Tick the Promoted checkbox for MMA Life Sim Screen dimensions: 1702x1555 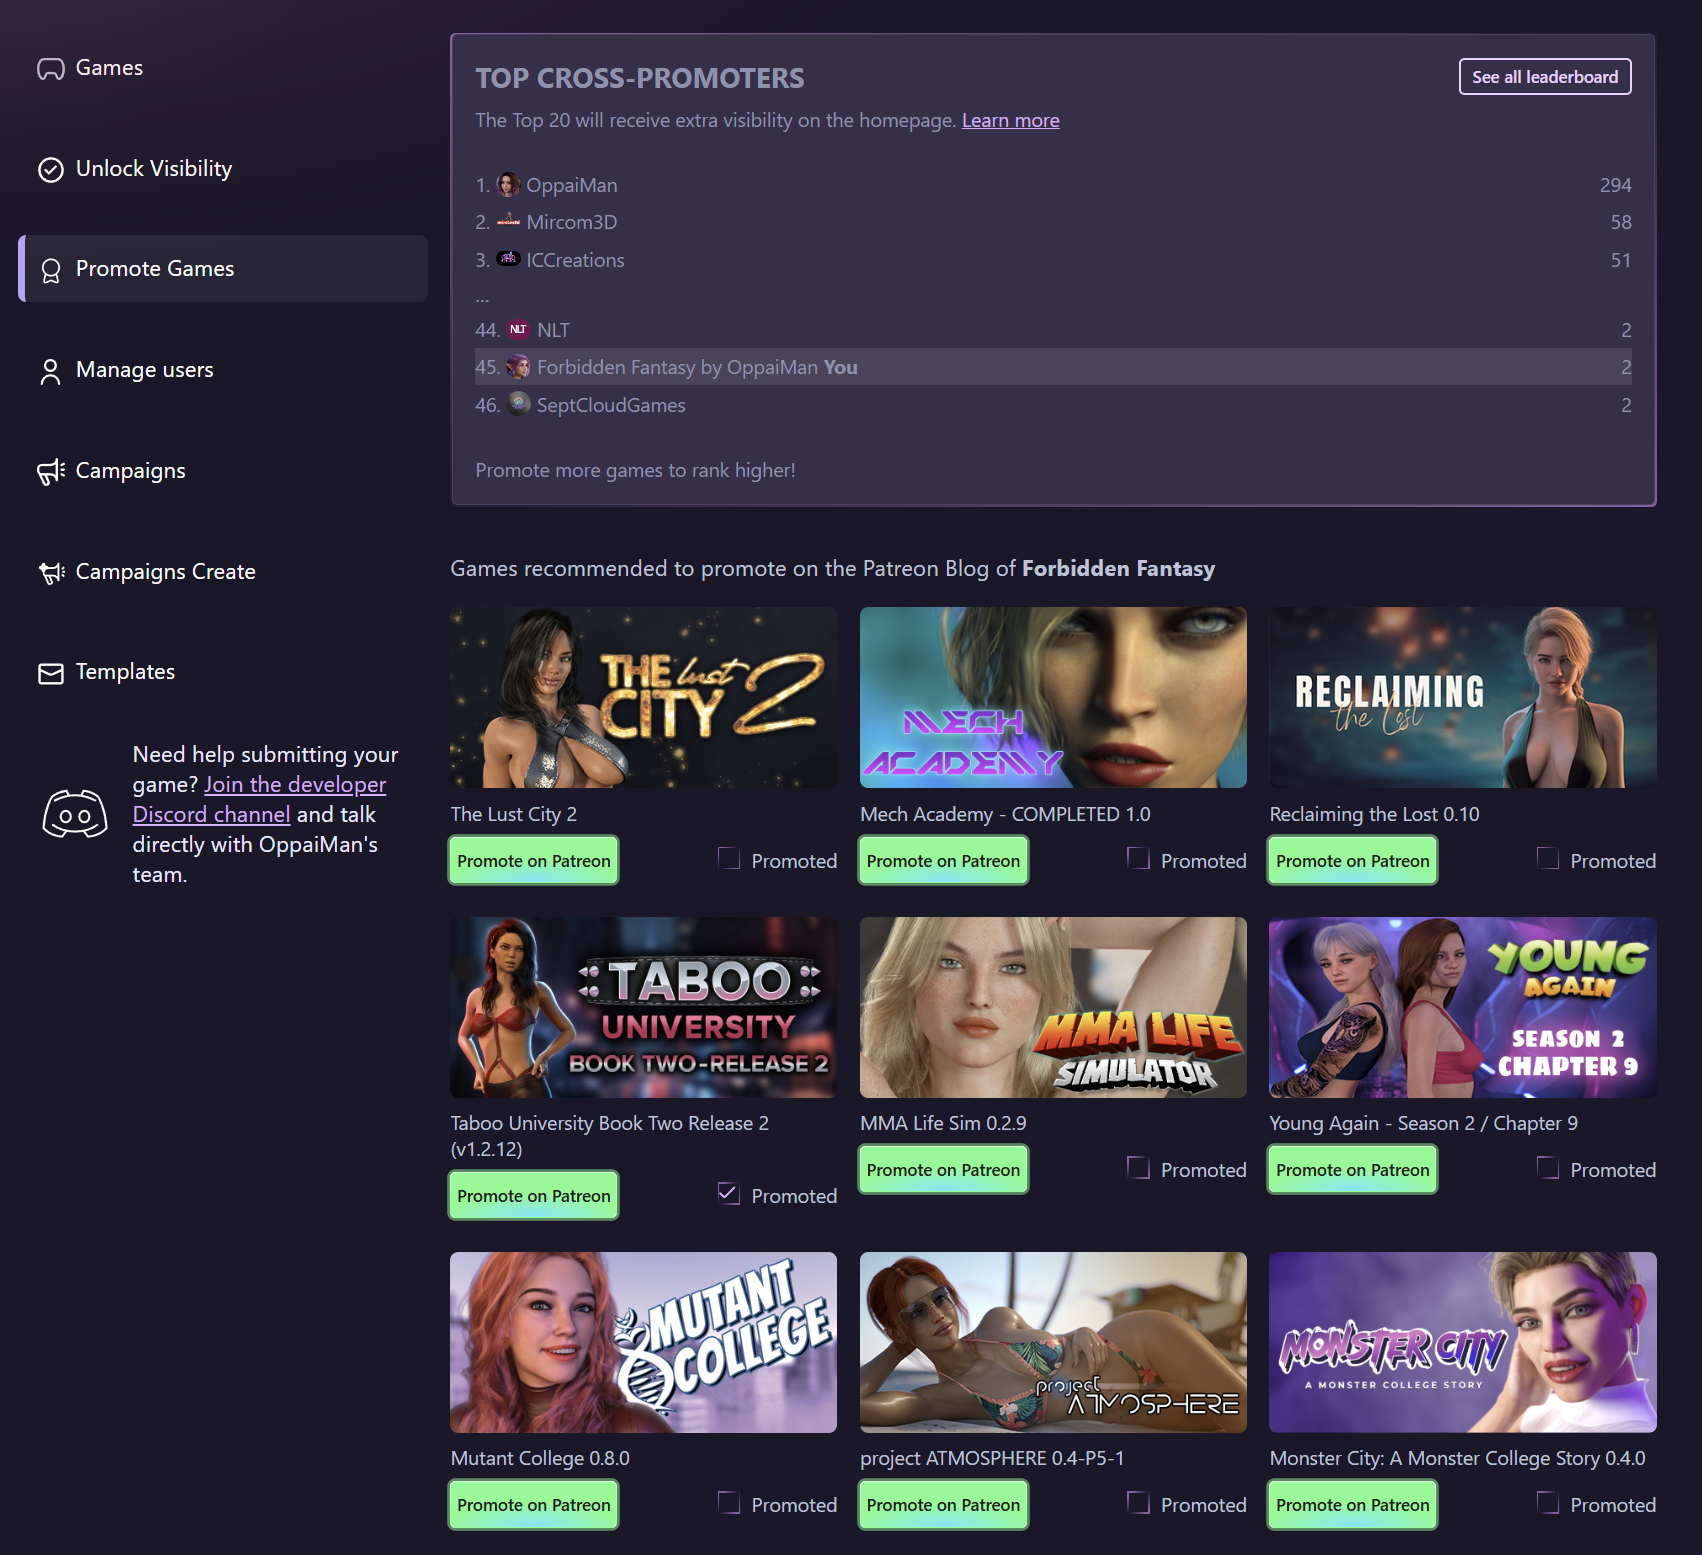pyautogui.click(x=1138, y=1167)
